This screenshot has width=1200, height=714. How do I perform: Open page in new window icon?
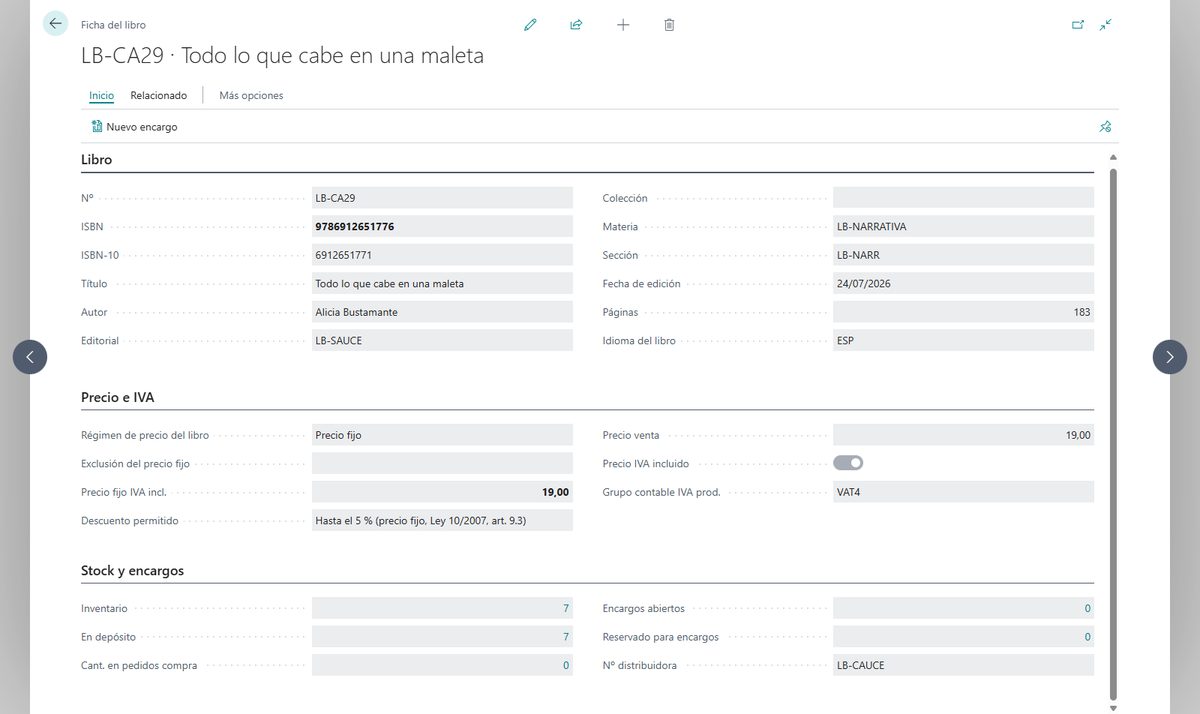pyautogui.click(x=1078, y=25)
